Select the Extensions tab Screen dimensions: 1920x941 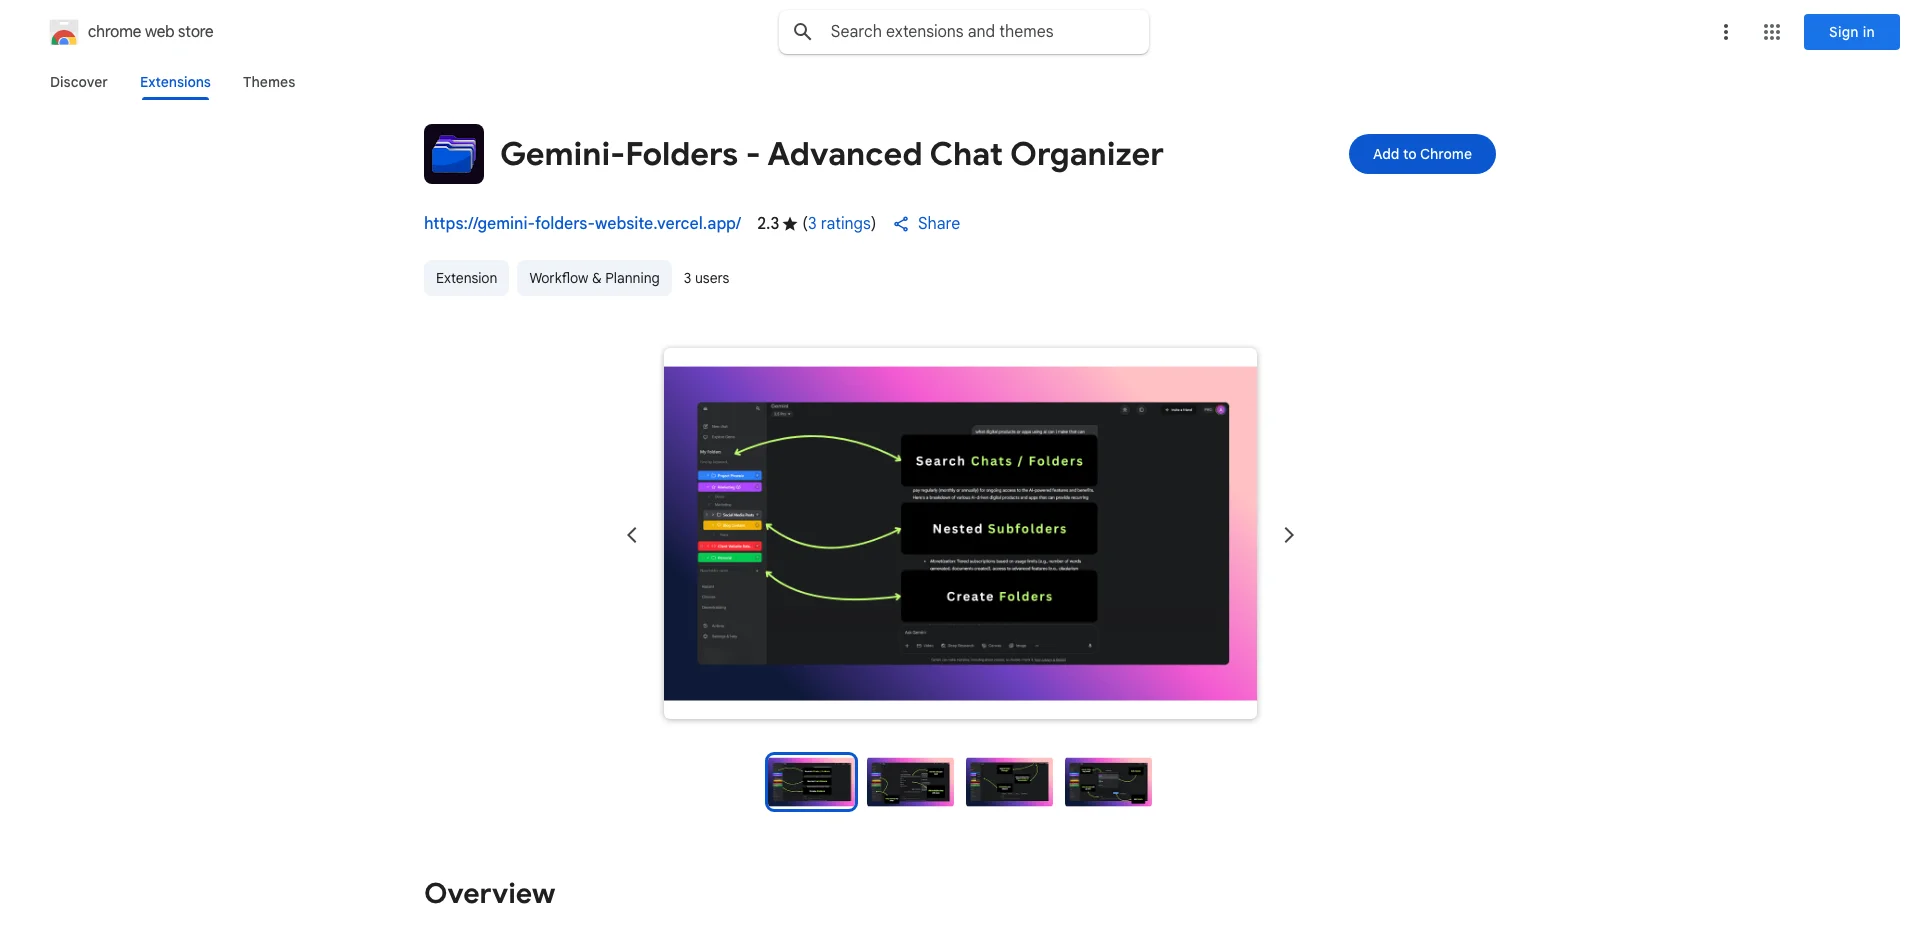point(174,82)
